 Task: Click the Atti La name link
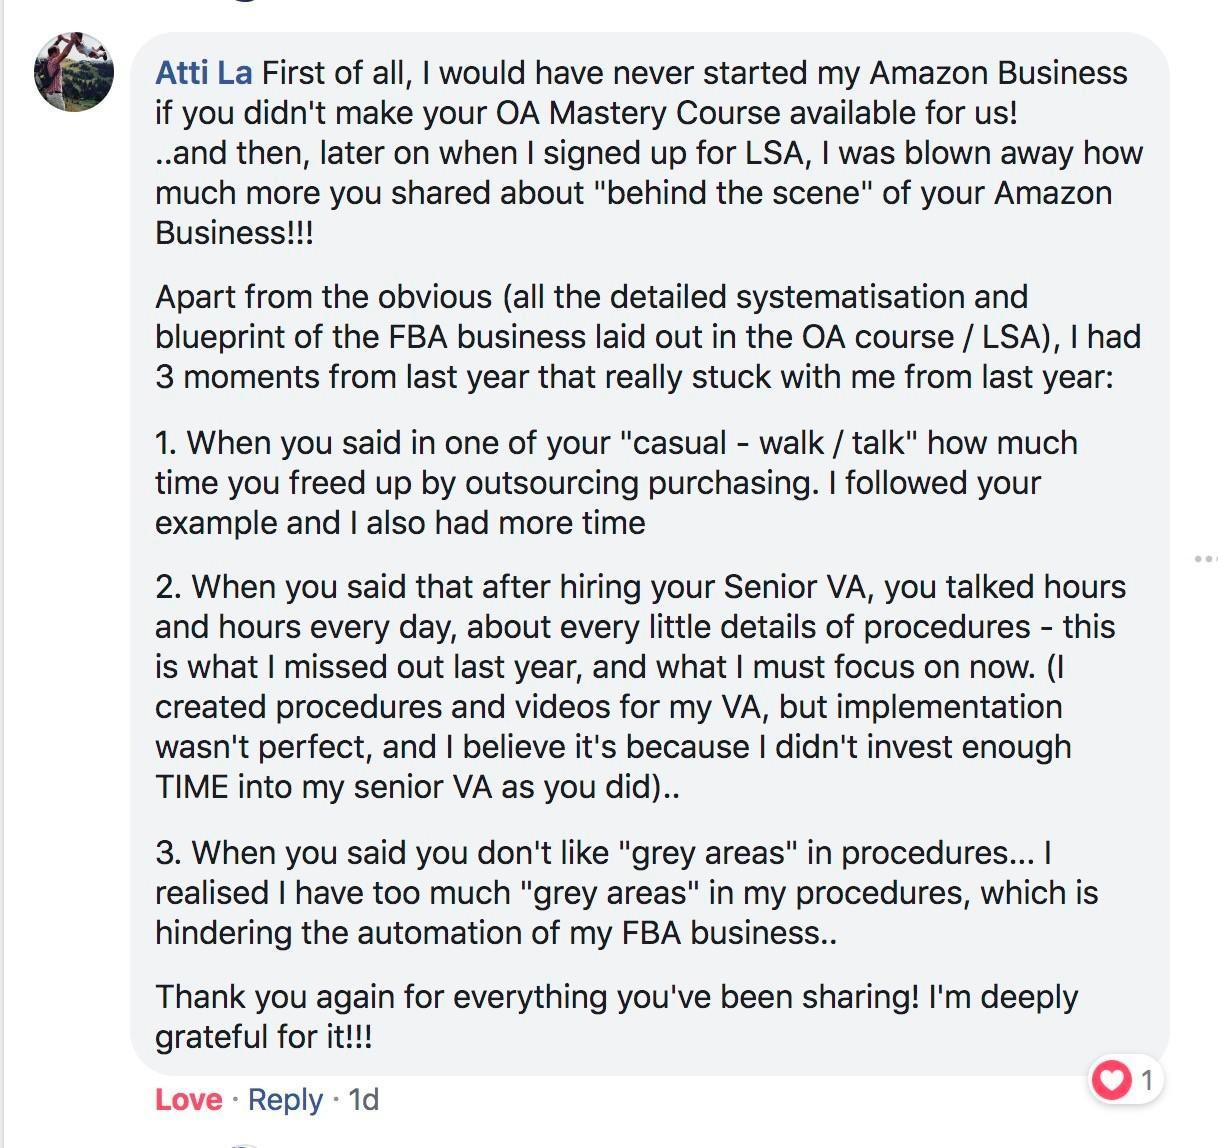tap(203, 73)
